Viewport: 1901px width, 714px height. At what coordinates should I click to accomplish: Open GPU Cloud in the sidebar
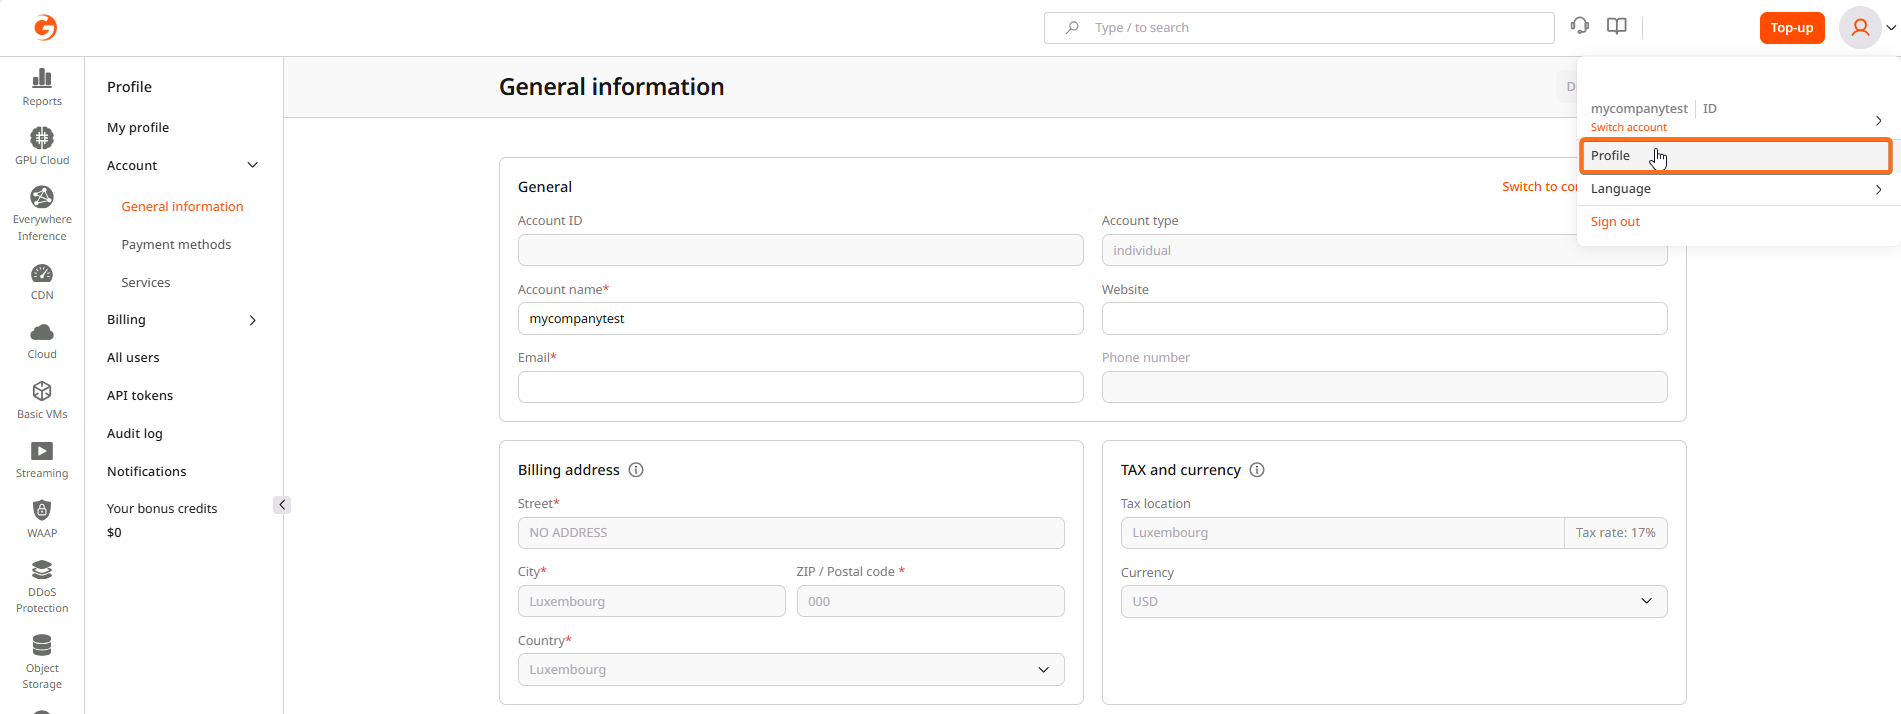(x=42, y=146)
